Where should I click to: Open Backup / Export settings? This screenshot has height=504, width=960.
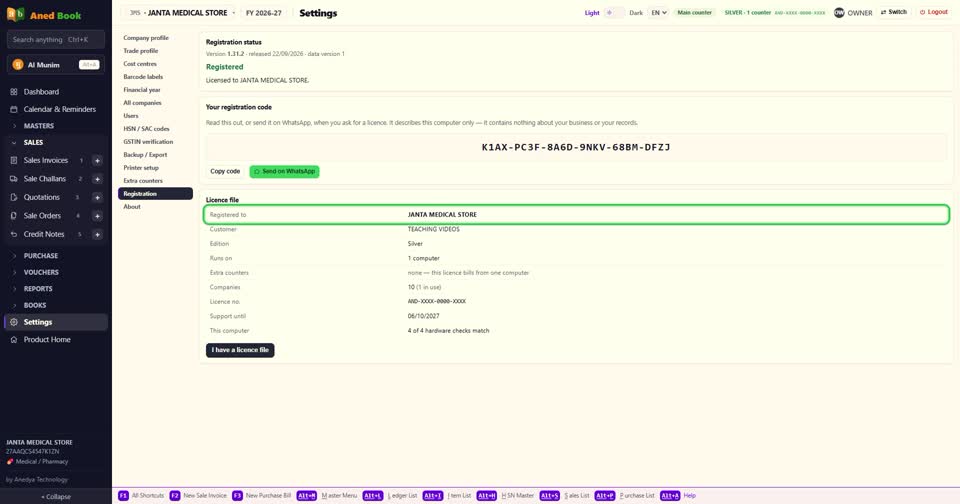point(155,155)
